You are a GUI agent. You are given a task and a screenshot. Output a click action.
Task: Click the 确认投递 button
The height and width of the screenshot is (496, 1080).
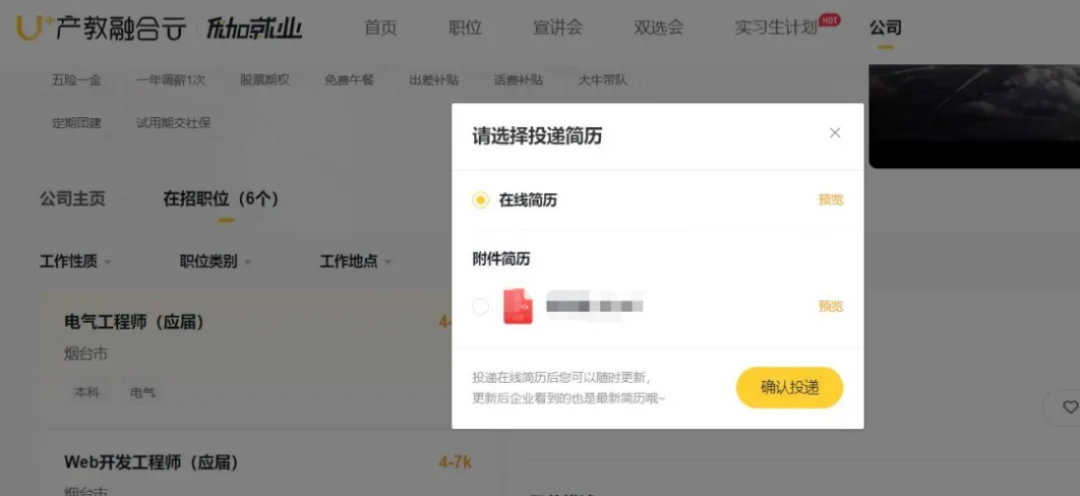(789, 388)
